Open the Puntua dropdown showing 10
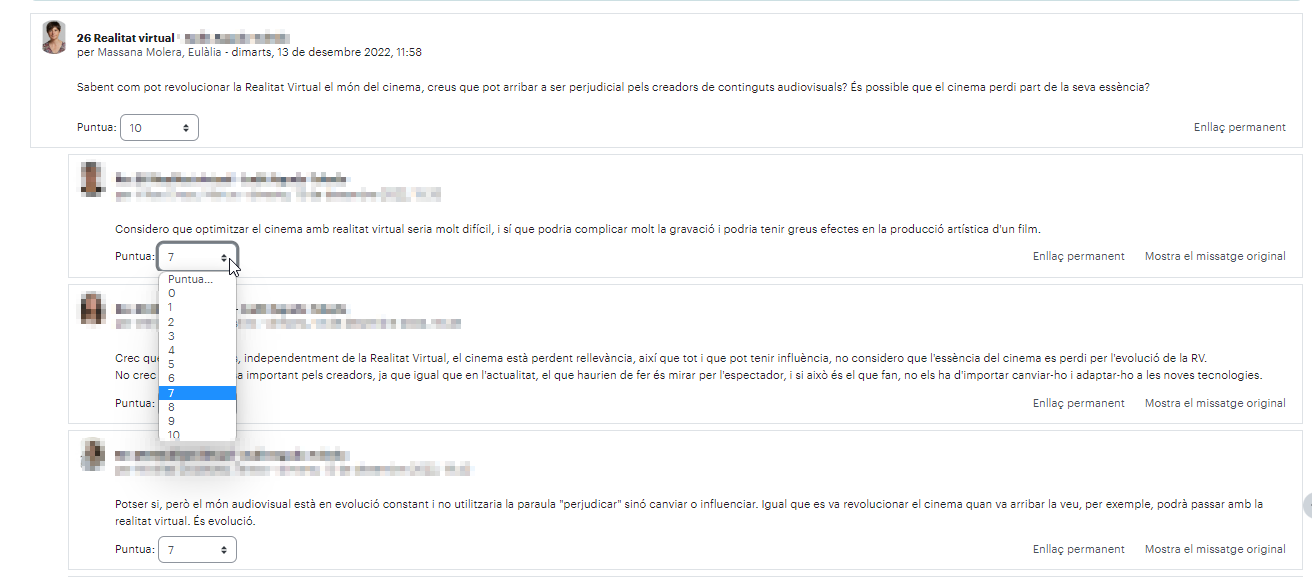This screenshot has height=577, width=1312. 159,128
